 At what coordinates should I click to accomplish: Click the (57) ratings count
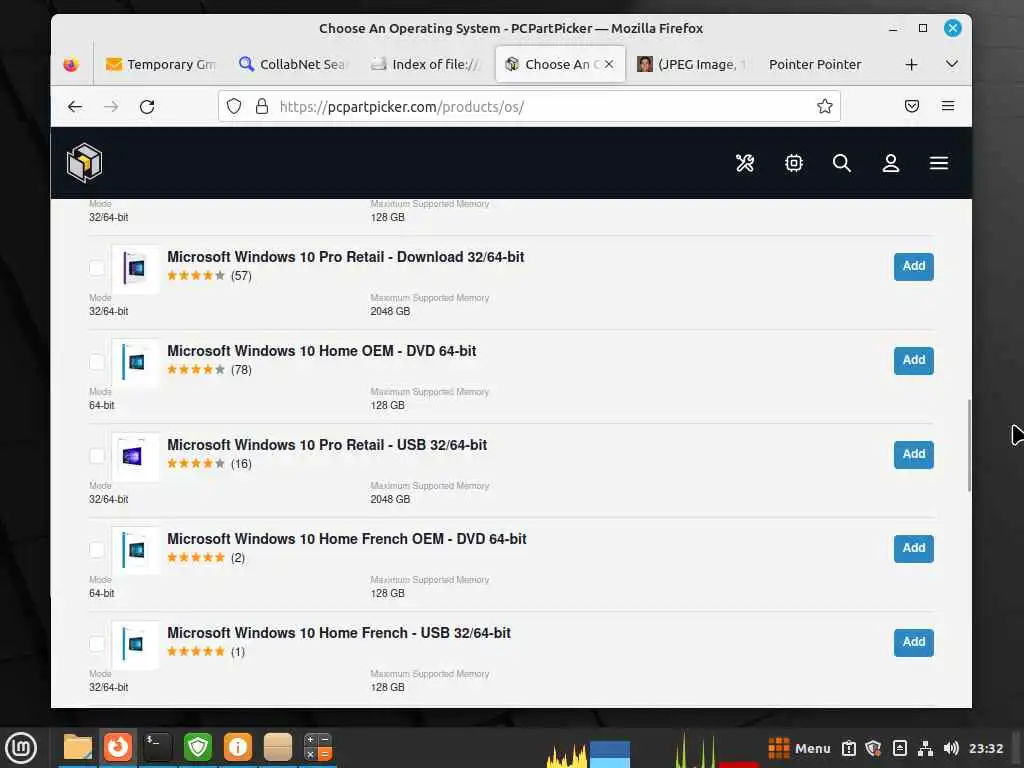[241, 276]
